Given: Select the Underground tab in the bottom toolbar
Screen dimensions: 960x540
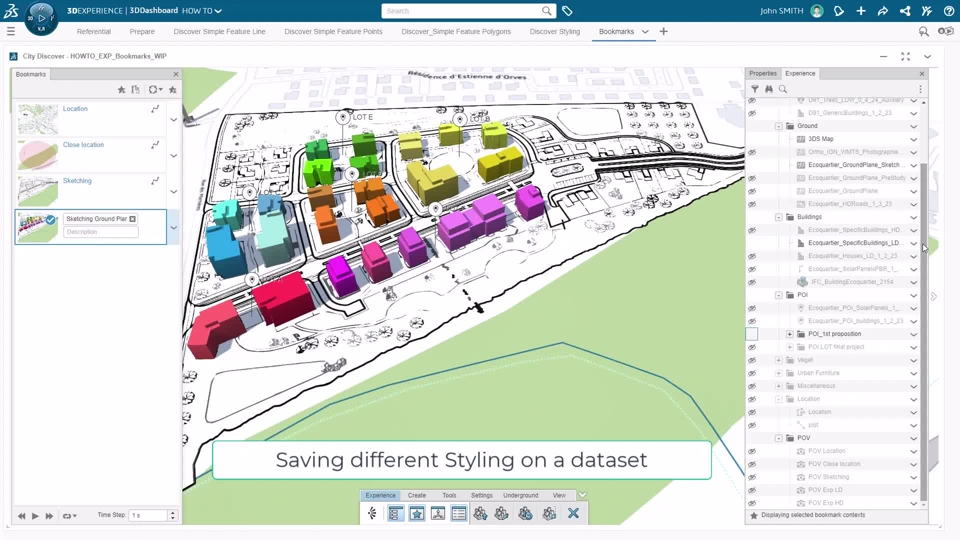Looking at the screenshot, I should [520, 495].
